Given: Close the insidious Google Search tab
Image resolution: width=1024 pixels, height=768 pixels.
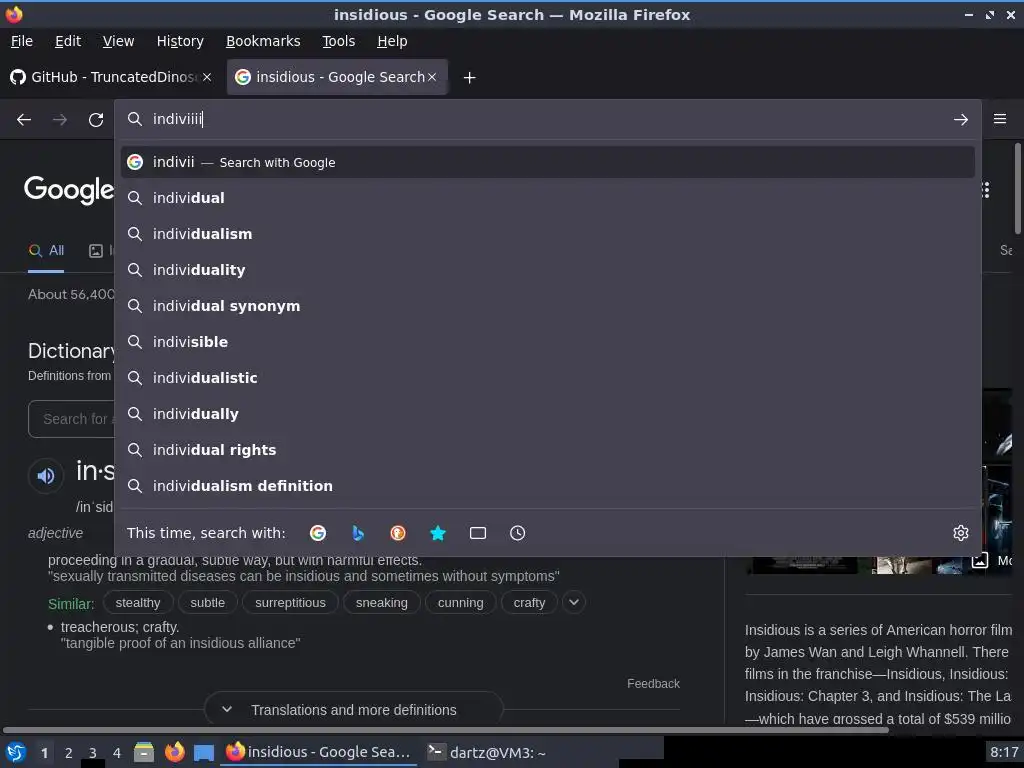Looking at the screenshot, I should click(432, 77).
